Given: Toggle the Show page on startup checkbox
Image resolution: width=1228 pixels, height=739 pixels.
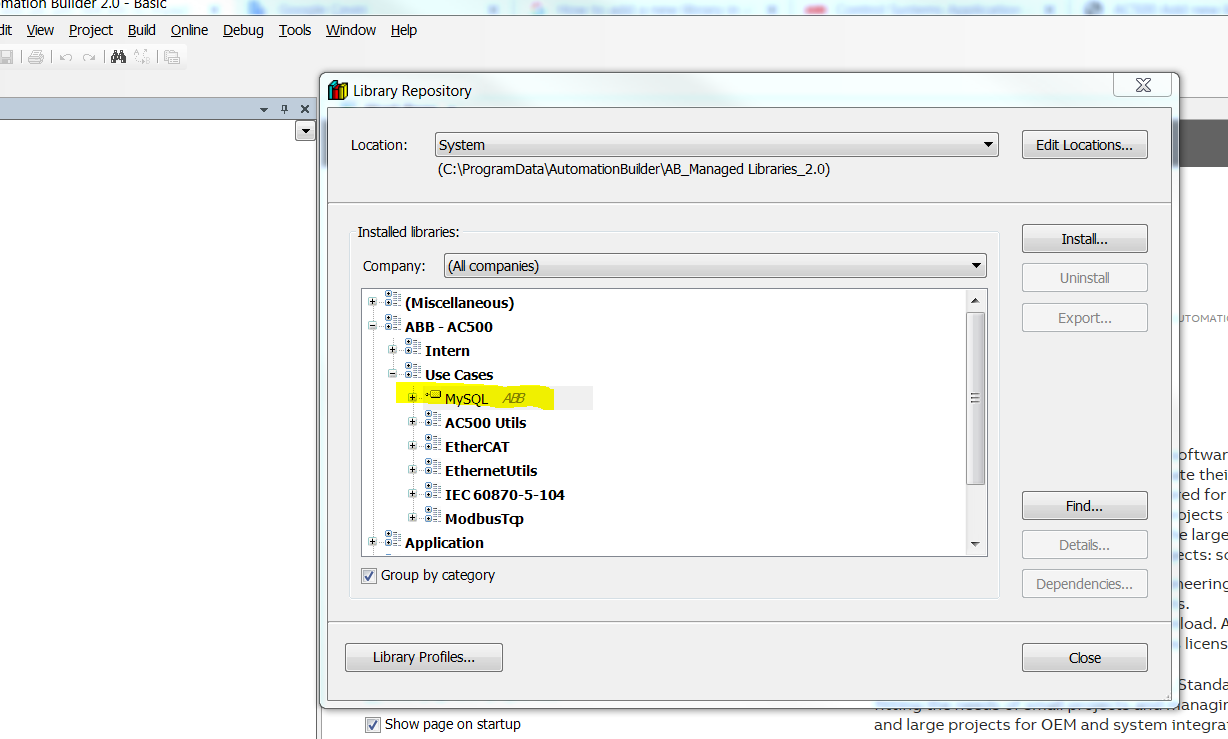Looking at the screenshot, I should 373,724.
